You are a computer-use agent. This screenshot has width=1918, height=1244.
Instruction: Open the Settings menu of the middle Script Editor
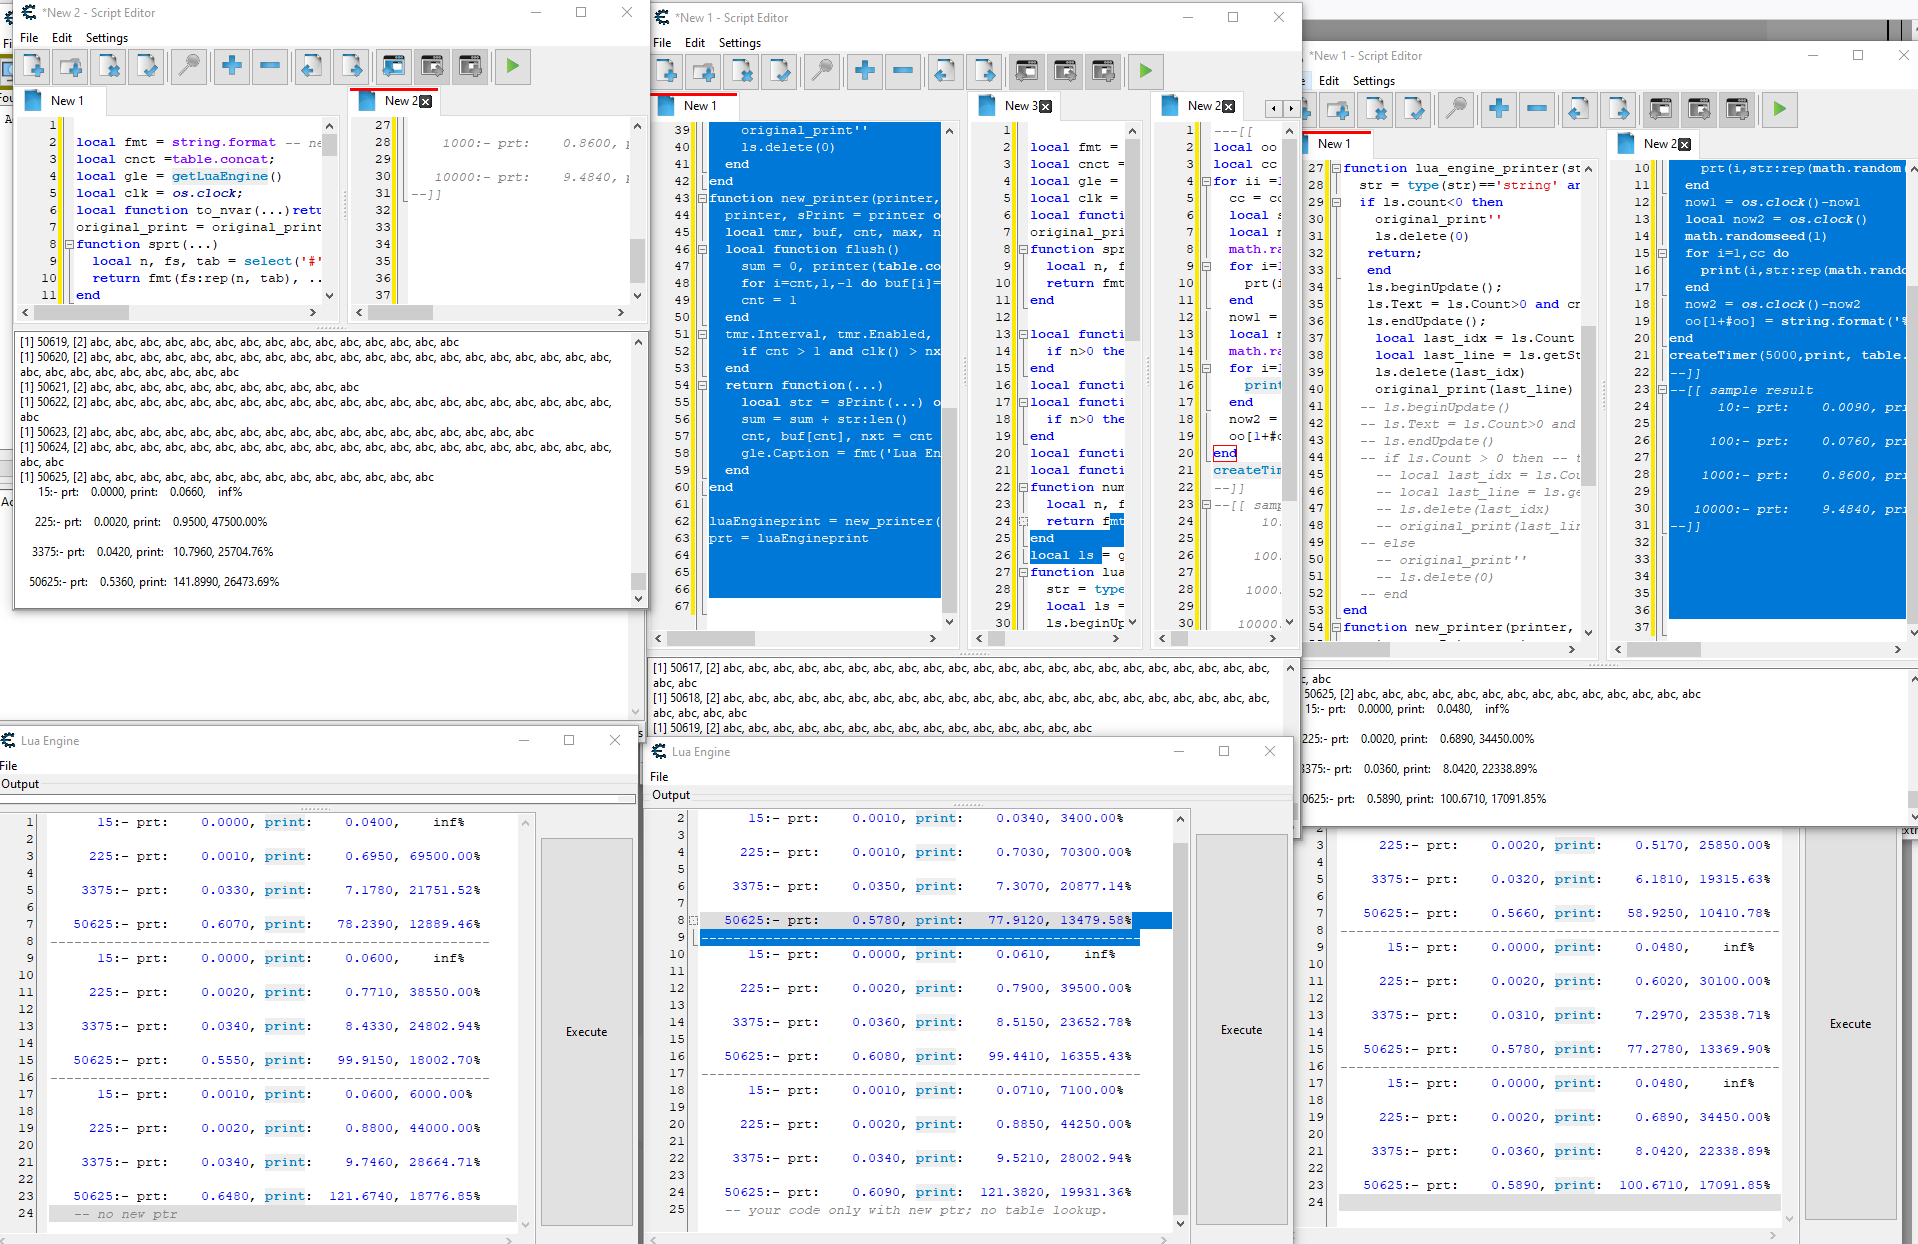coord(740,43)
